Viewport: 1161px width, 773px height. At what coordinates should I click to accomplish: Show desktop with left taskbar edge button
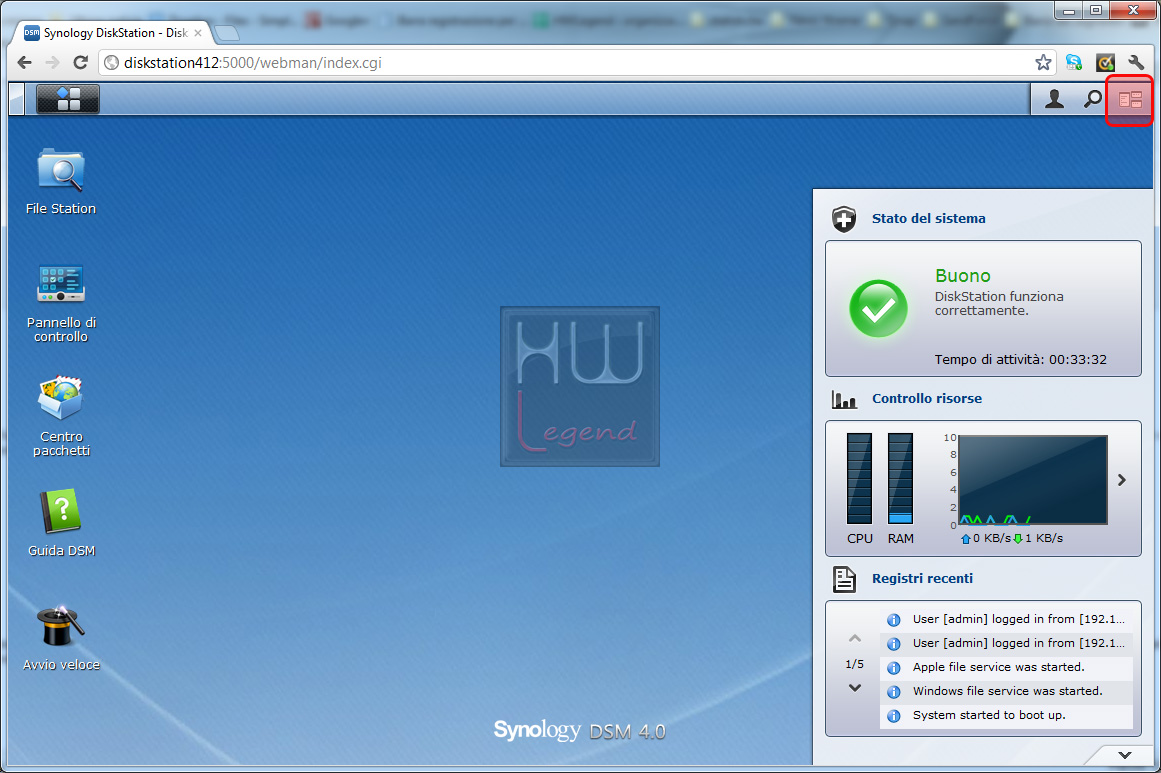click(16, 98)
